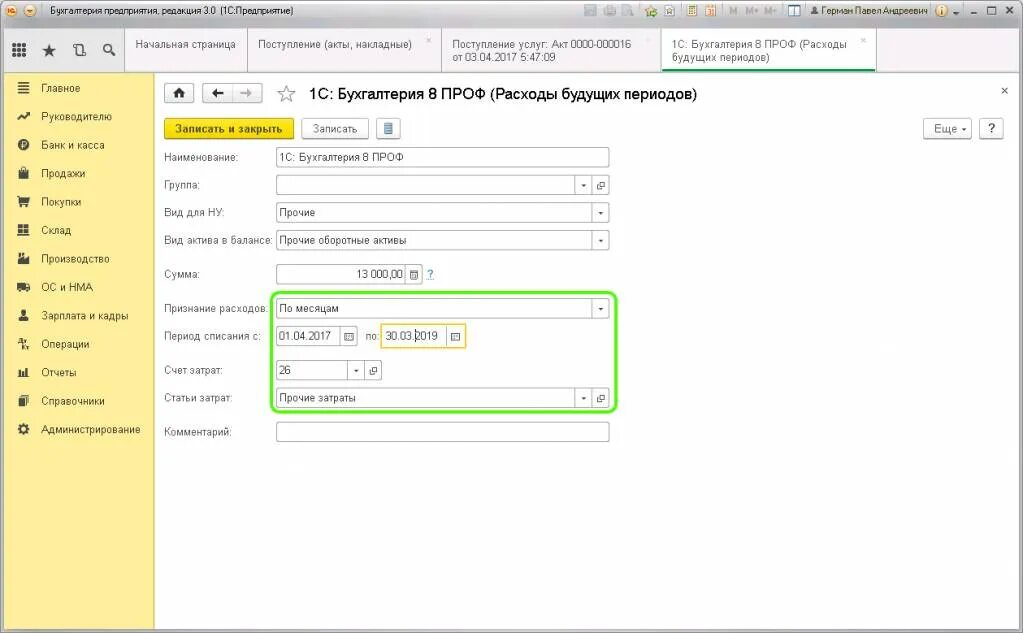This screenshot has width=1023, height=633.
Task: Open calendar for period start date 01.04.2017
Action: [x=349, y=337]
